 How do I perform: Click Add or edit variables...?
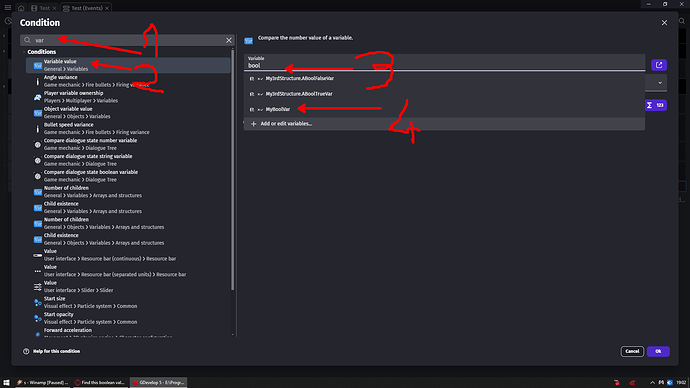tap(444, 124)
